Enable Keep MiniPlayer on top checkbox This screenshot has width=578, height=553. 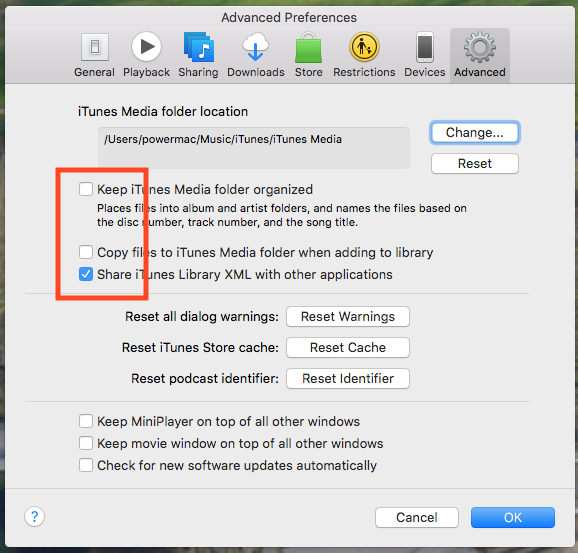86,421
